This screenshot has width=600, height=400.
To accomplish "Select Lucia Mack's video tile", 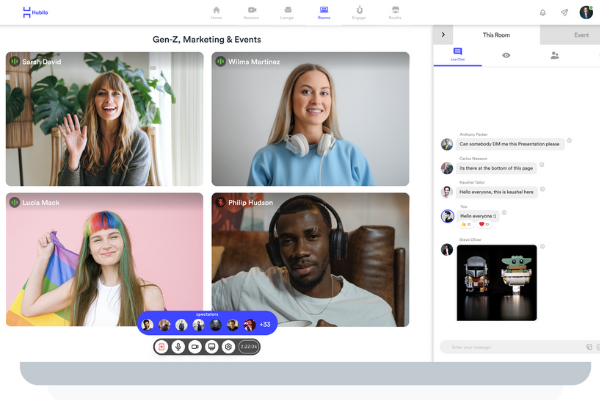I will (104, 260).
